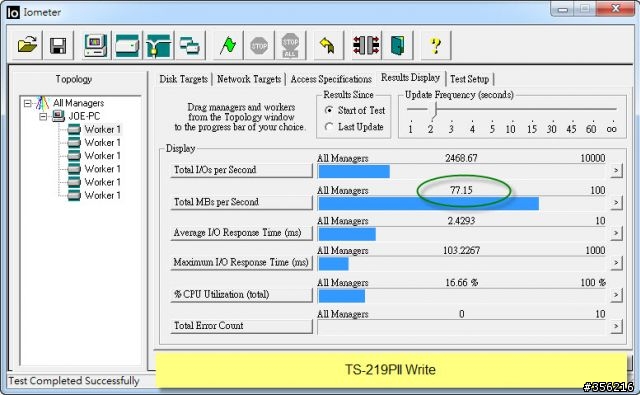Click the Stop All tests icon

point(290,45)
